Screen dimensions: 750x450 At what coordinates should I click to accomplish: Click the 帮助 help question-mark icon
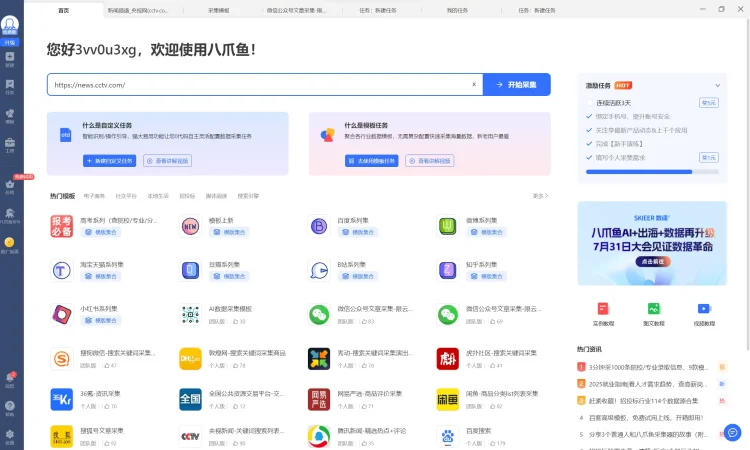(10, 406)
